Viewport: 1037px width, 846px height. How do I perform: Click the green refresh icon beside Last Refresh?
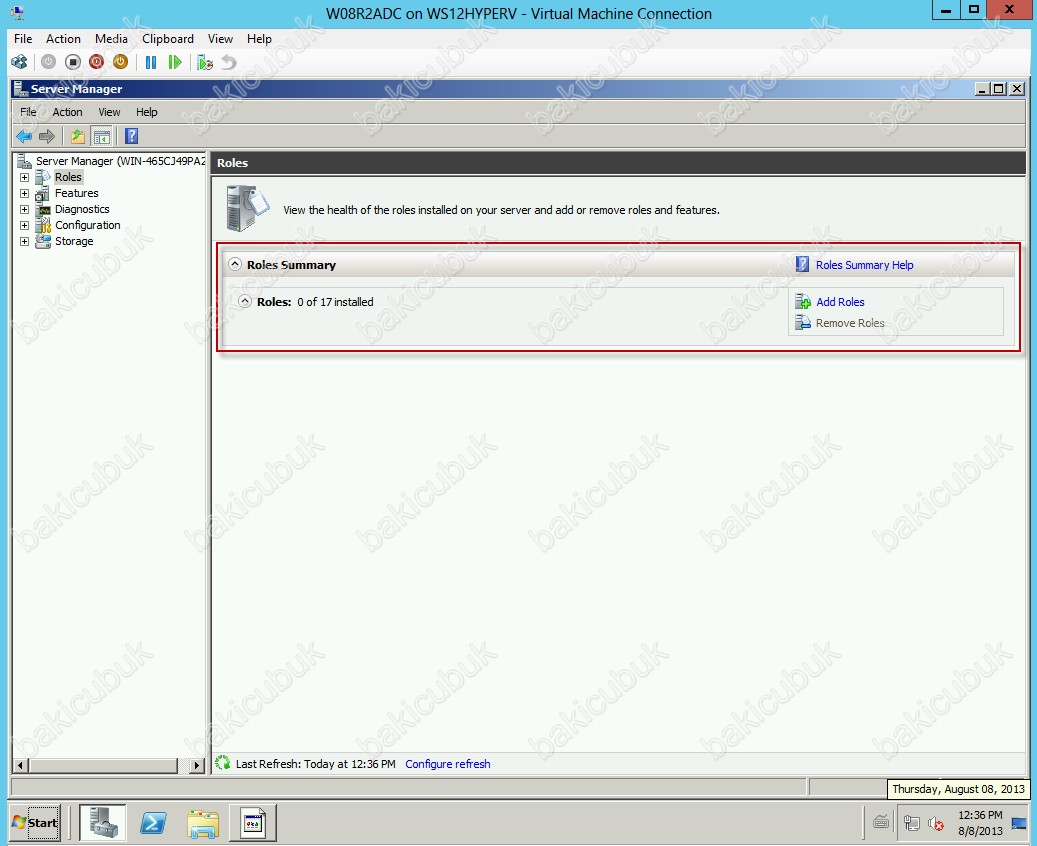(x=222, y=763)
